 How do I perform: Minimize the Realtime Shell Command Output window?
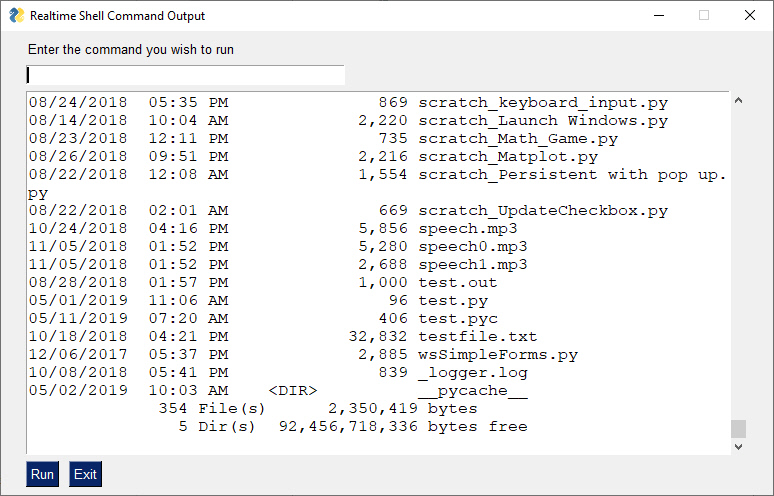pyautogui.click(x=658, y=15)
